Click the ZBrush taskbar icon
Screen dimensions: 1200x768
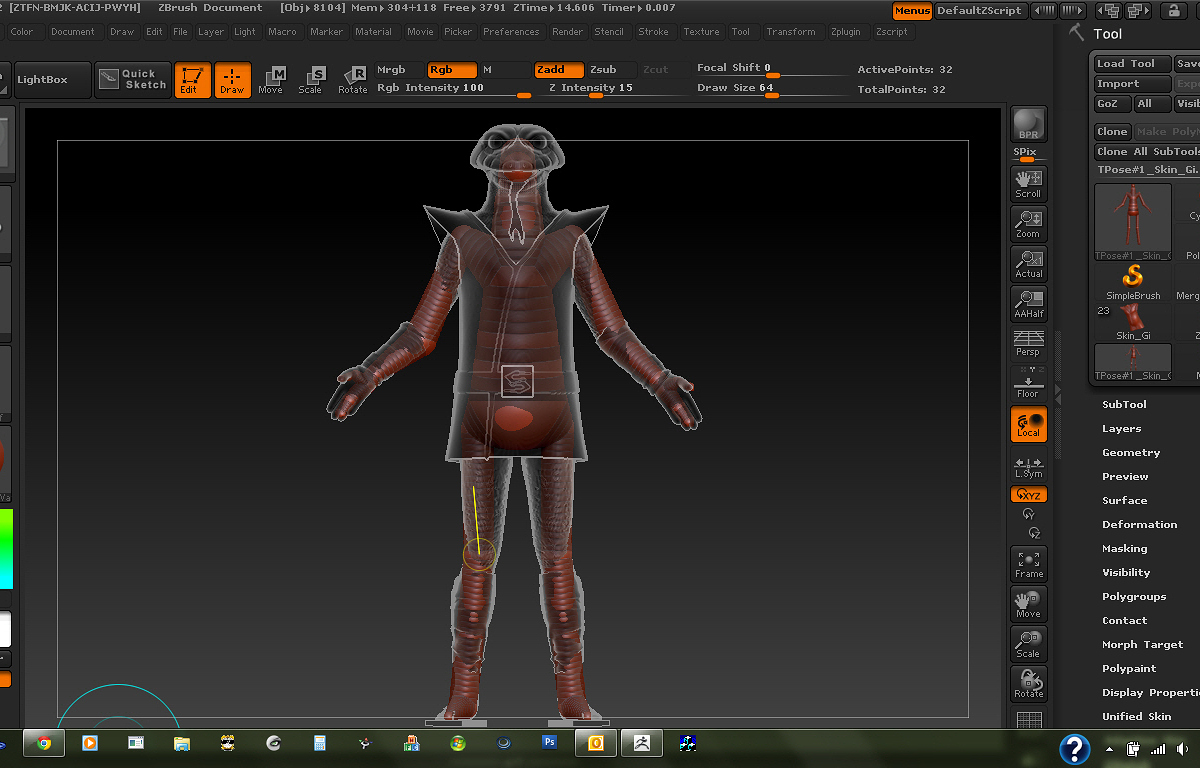pyautogui.click(x=642, y=743)
